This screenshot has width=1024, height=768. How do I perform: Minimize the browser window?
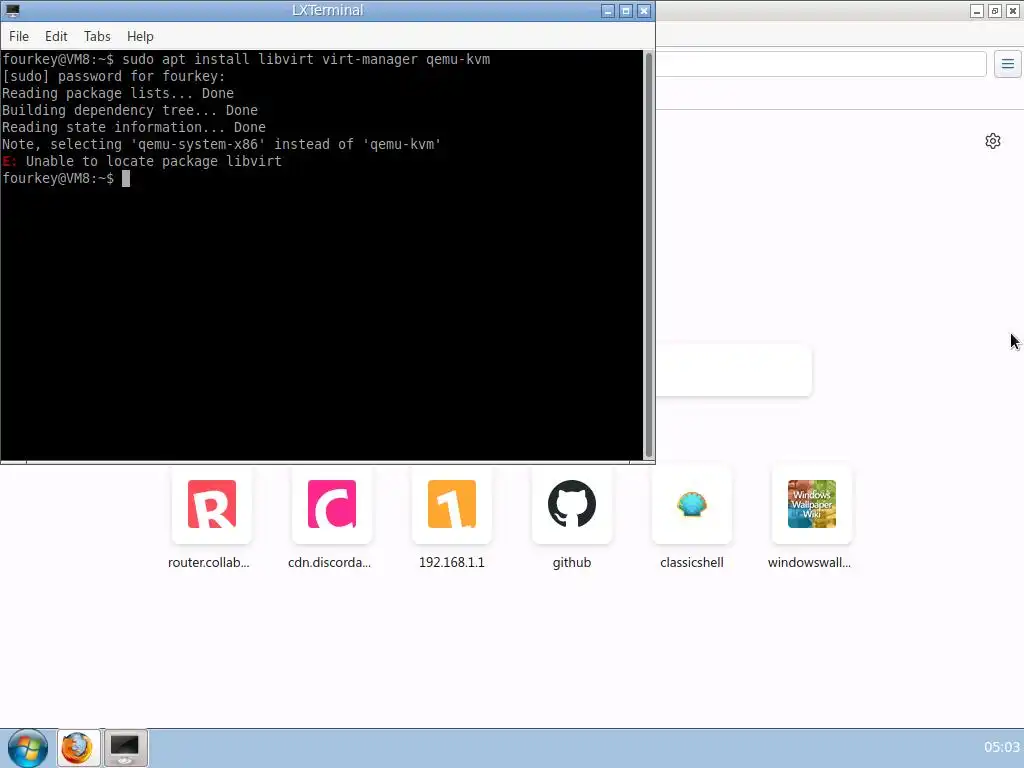click(x=977, y=11)
